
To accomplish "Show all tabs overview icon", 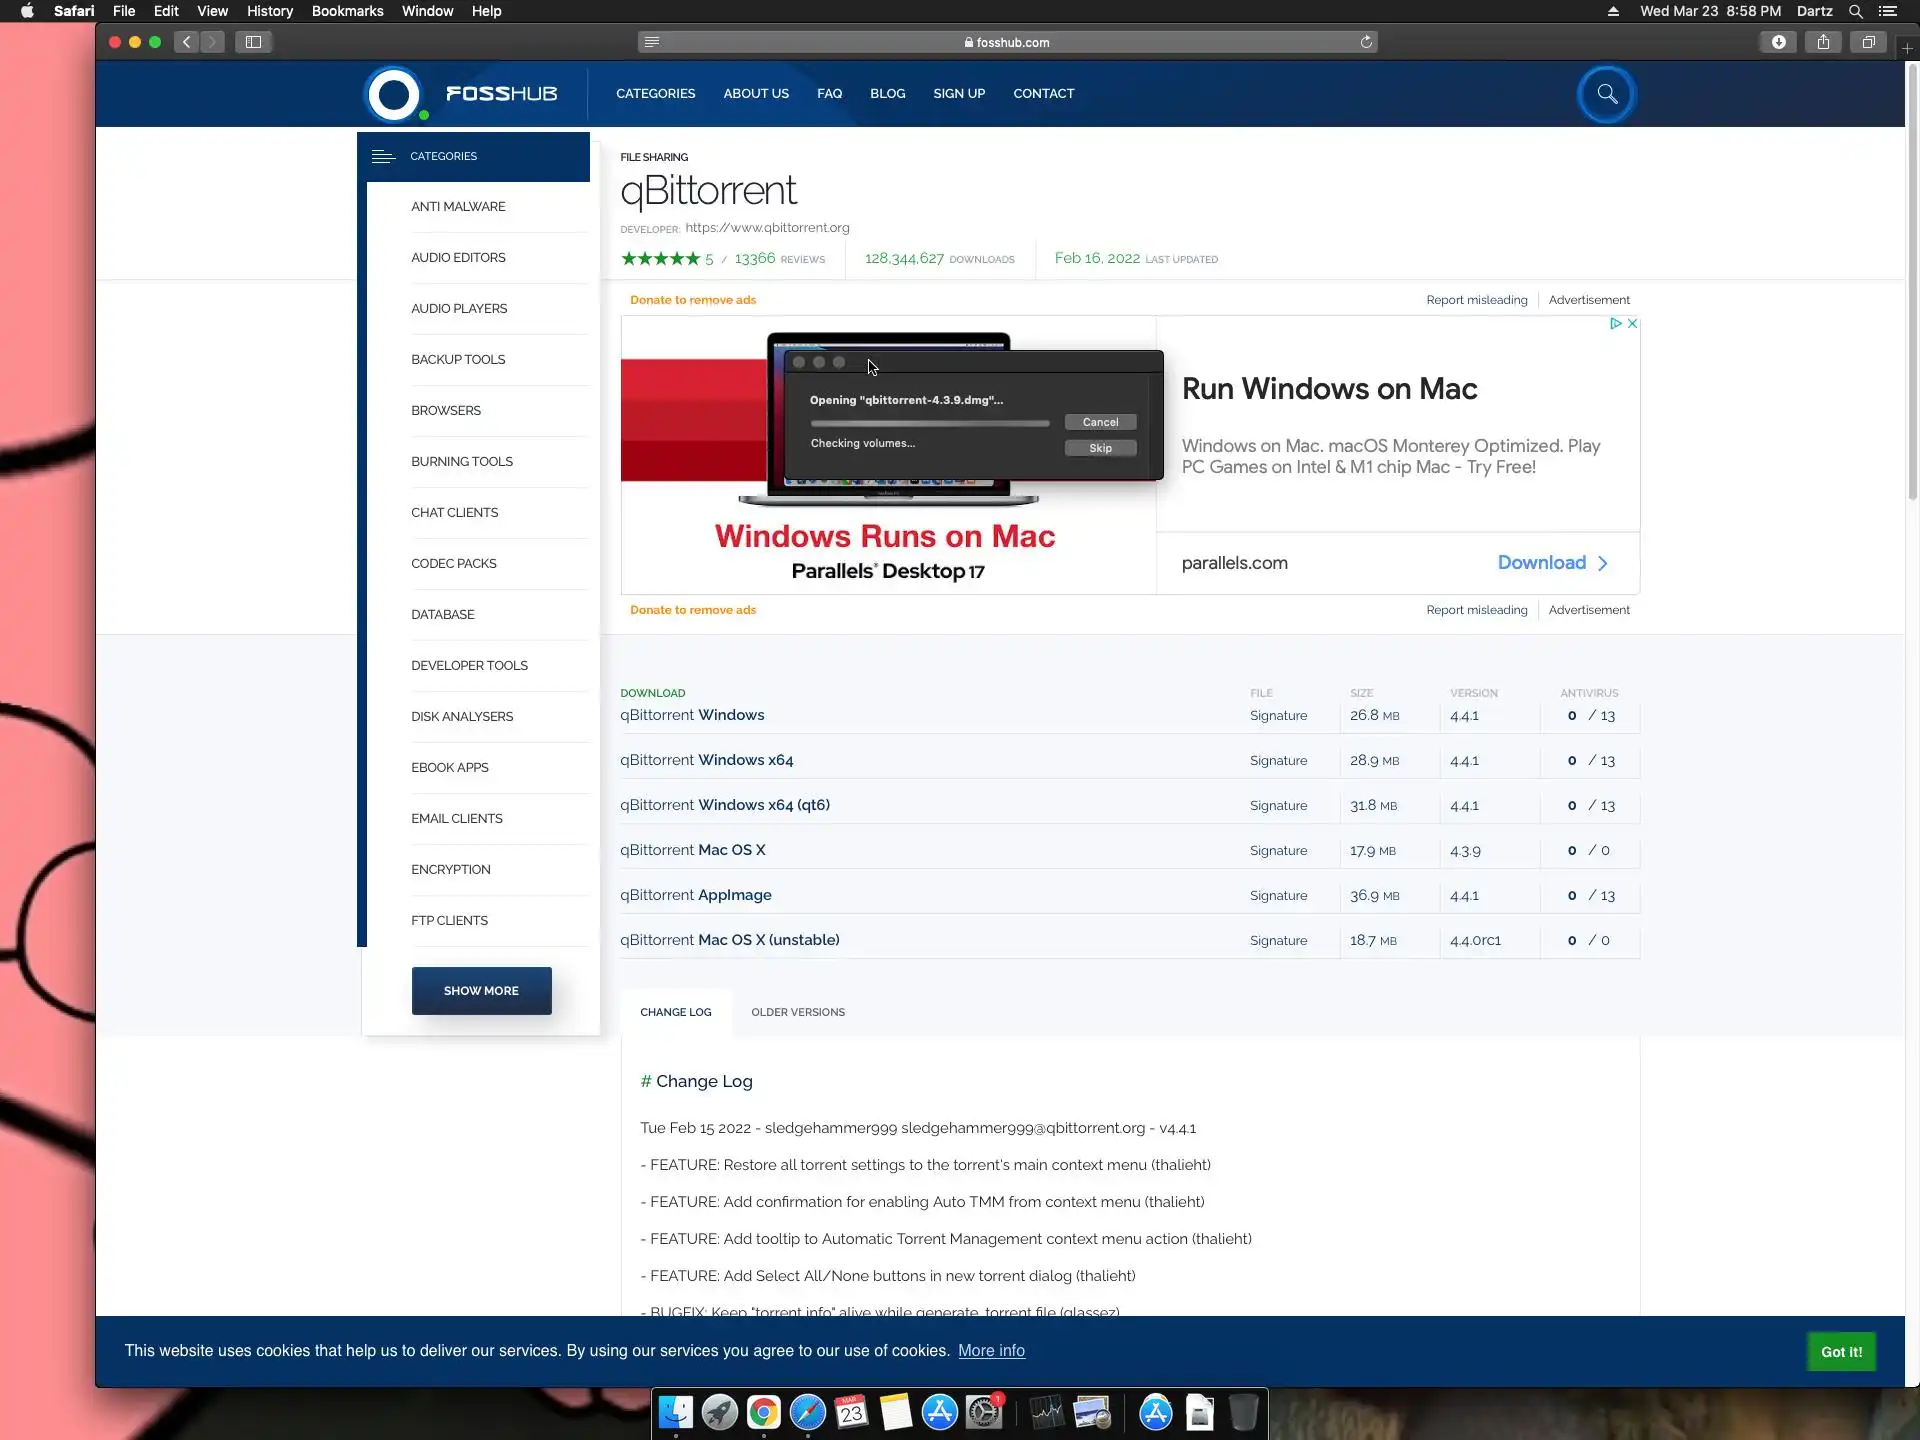I will coord(1867,42).
